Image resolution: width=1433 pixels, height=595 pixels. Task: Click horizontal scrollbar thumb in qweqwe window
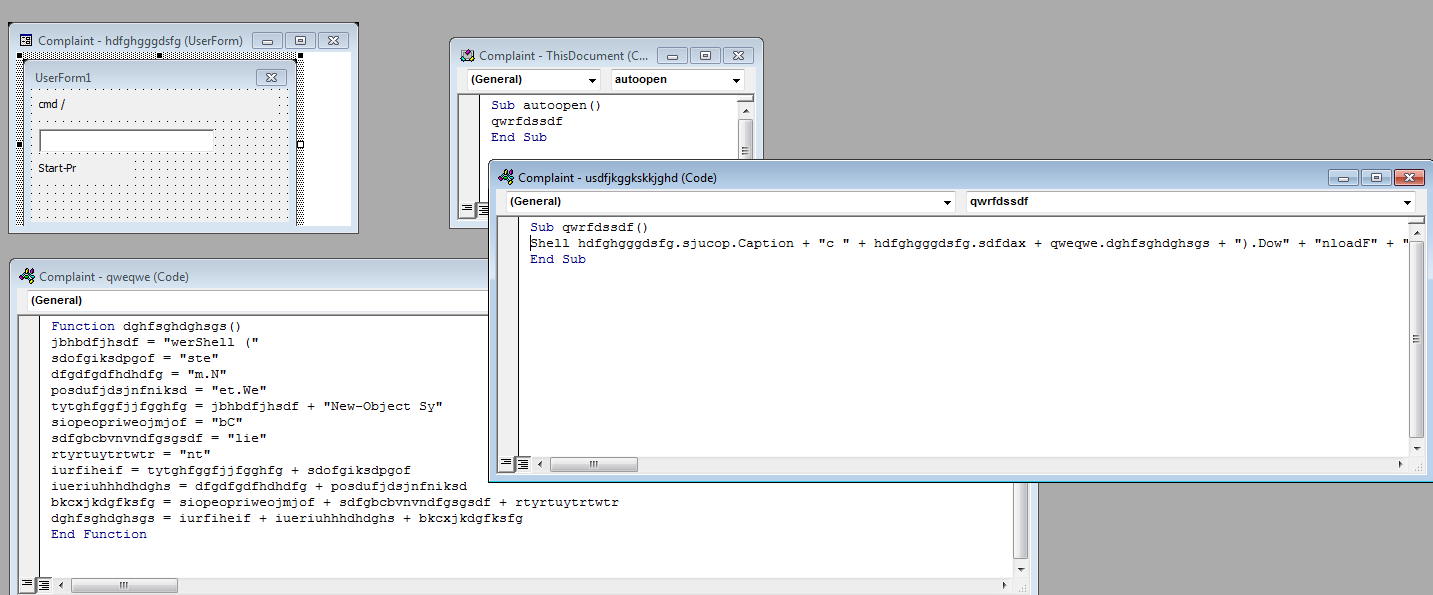[125, 585]
